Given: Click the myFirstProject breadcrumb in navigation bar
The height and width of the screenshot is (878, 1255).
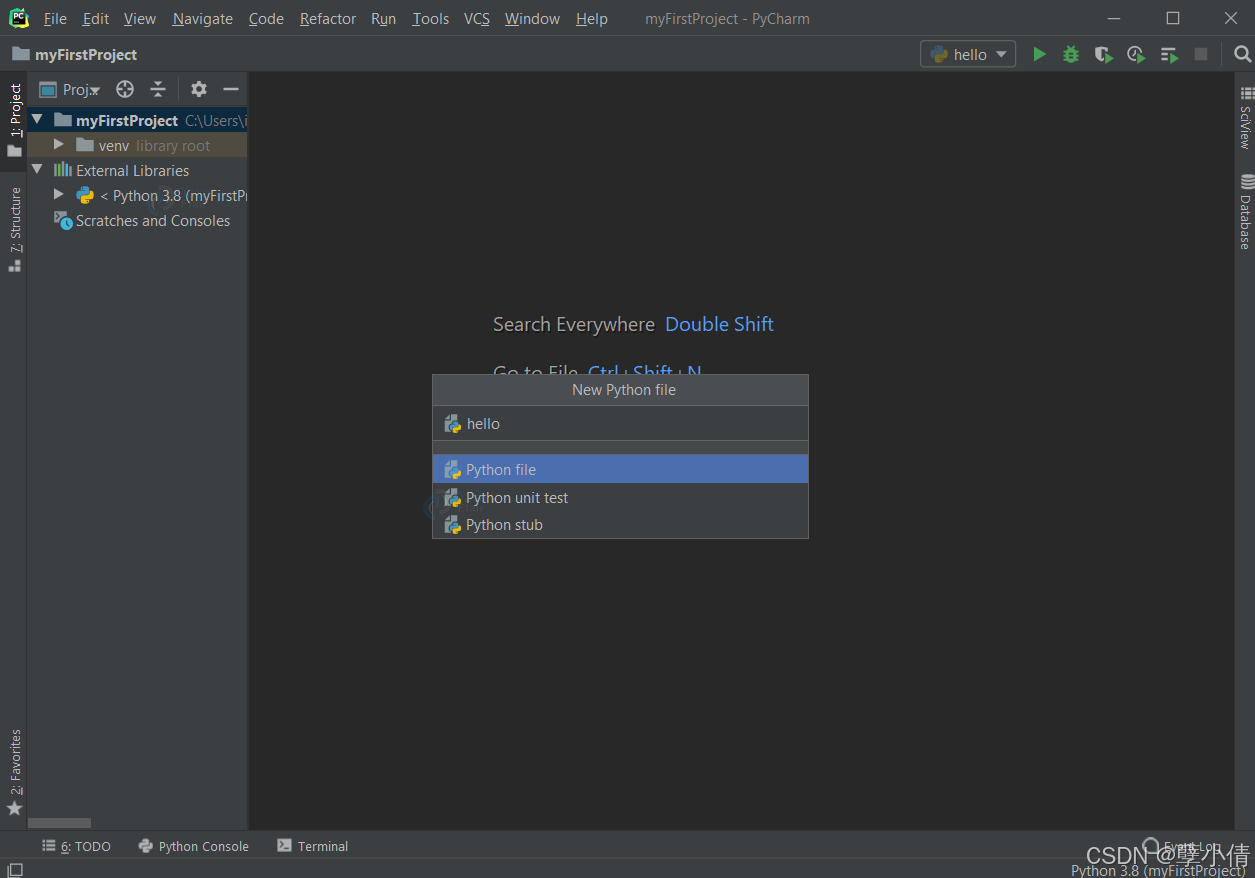Looking at the screenshot, I should point(75,54).
